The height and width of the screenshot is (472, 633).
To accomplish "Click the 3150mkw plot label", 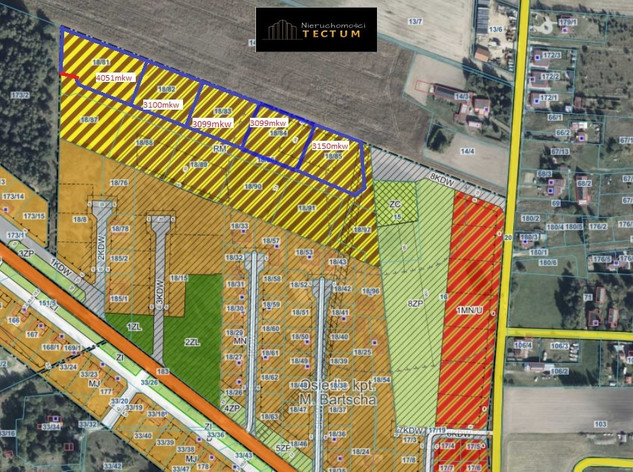I will (x=330, y=146).
